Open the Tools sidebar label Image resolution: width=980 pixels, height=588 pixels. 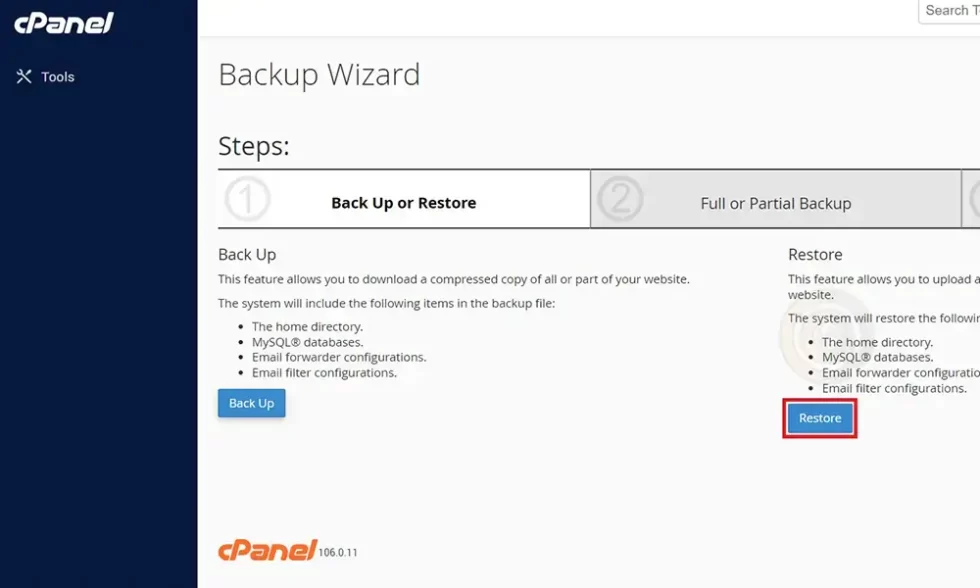[x=58, y=77]
